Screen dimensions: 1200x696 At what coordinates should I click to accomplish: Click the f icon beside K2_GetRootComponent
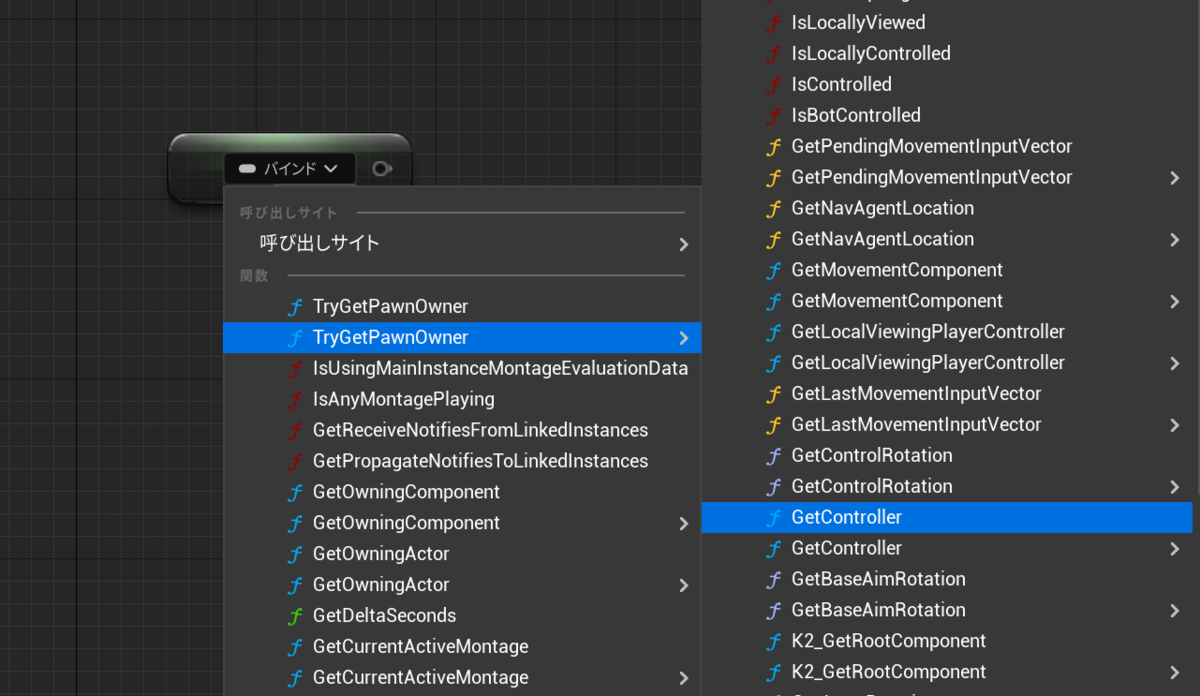(775, 641)
